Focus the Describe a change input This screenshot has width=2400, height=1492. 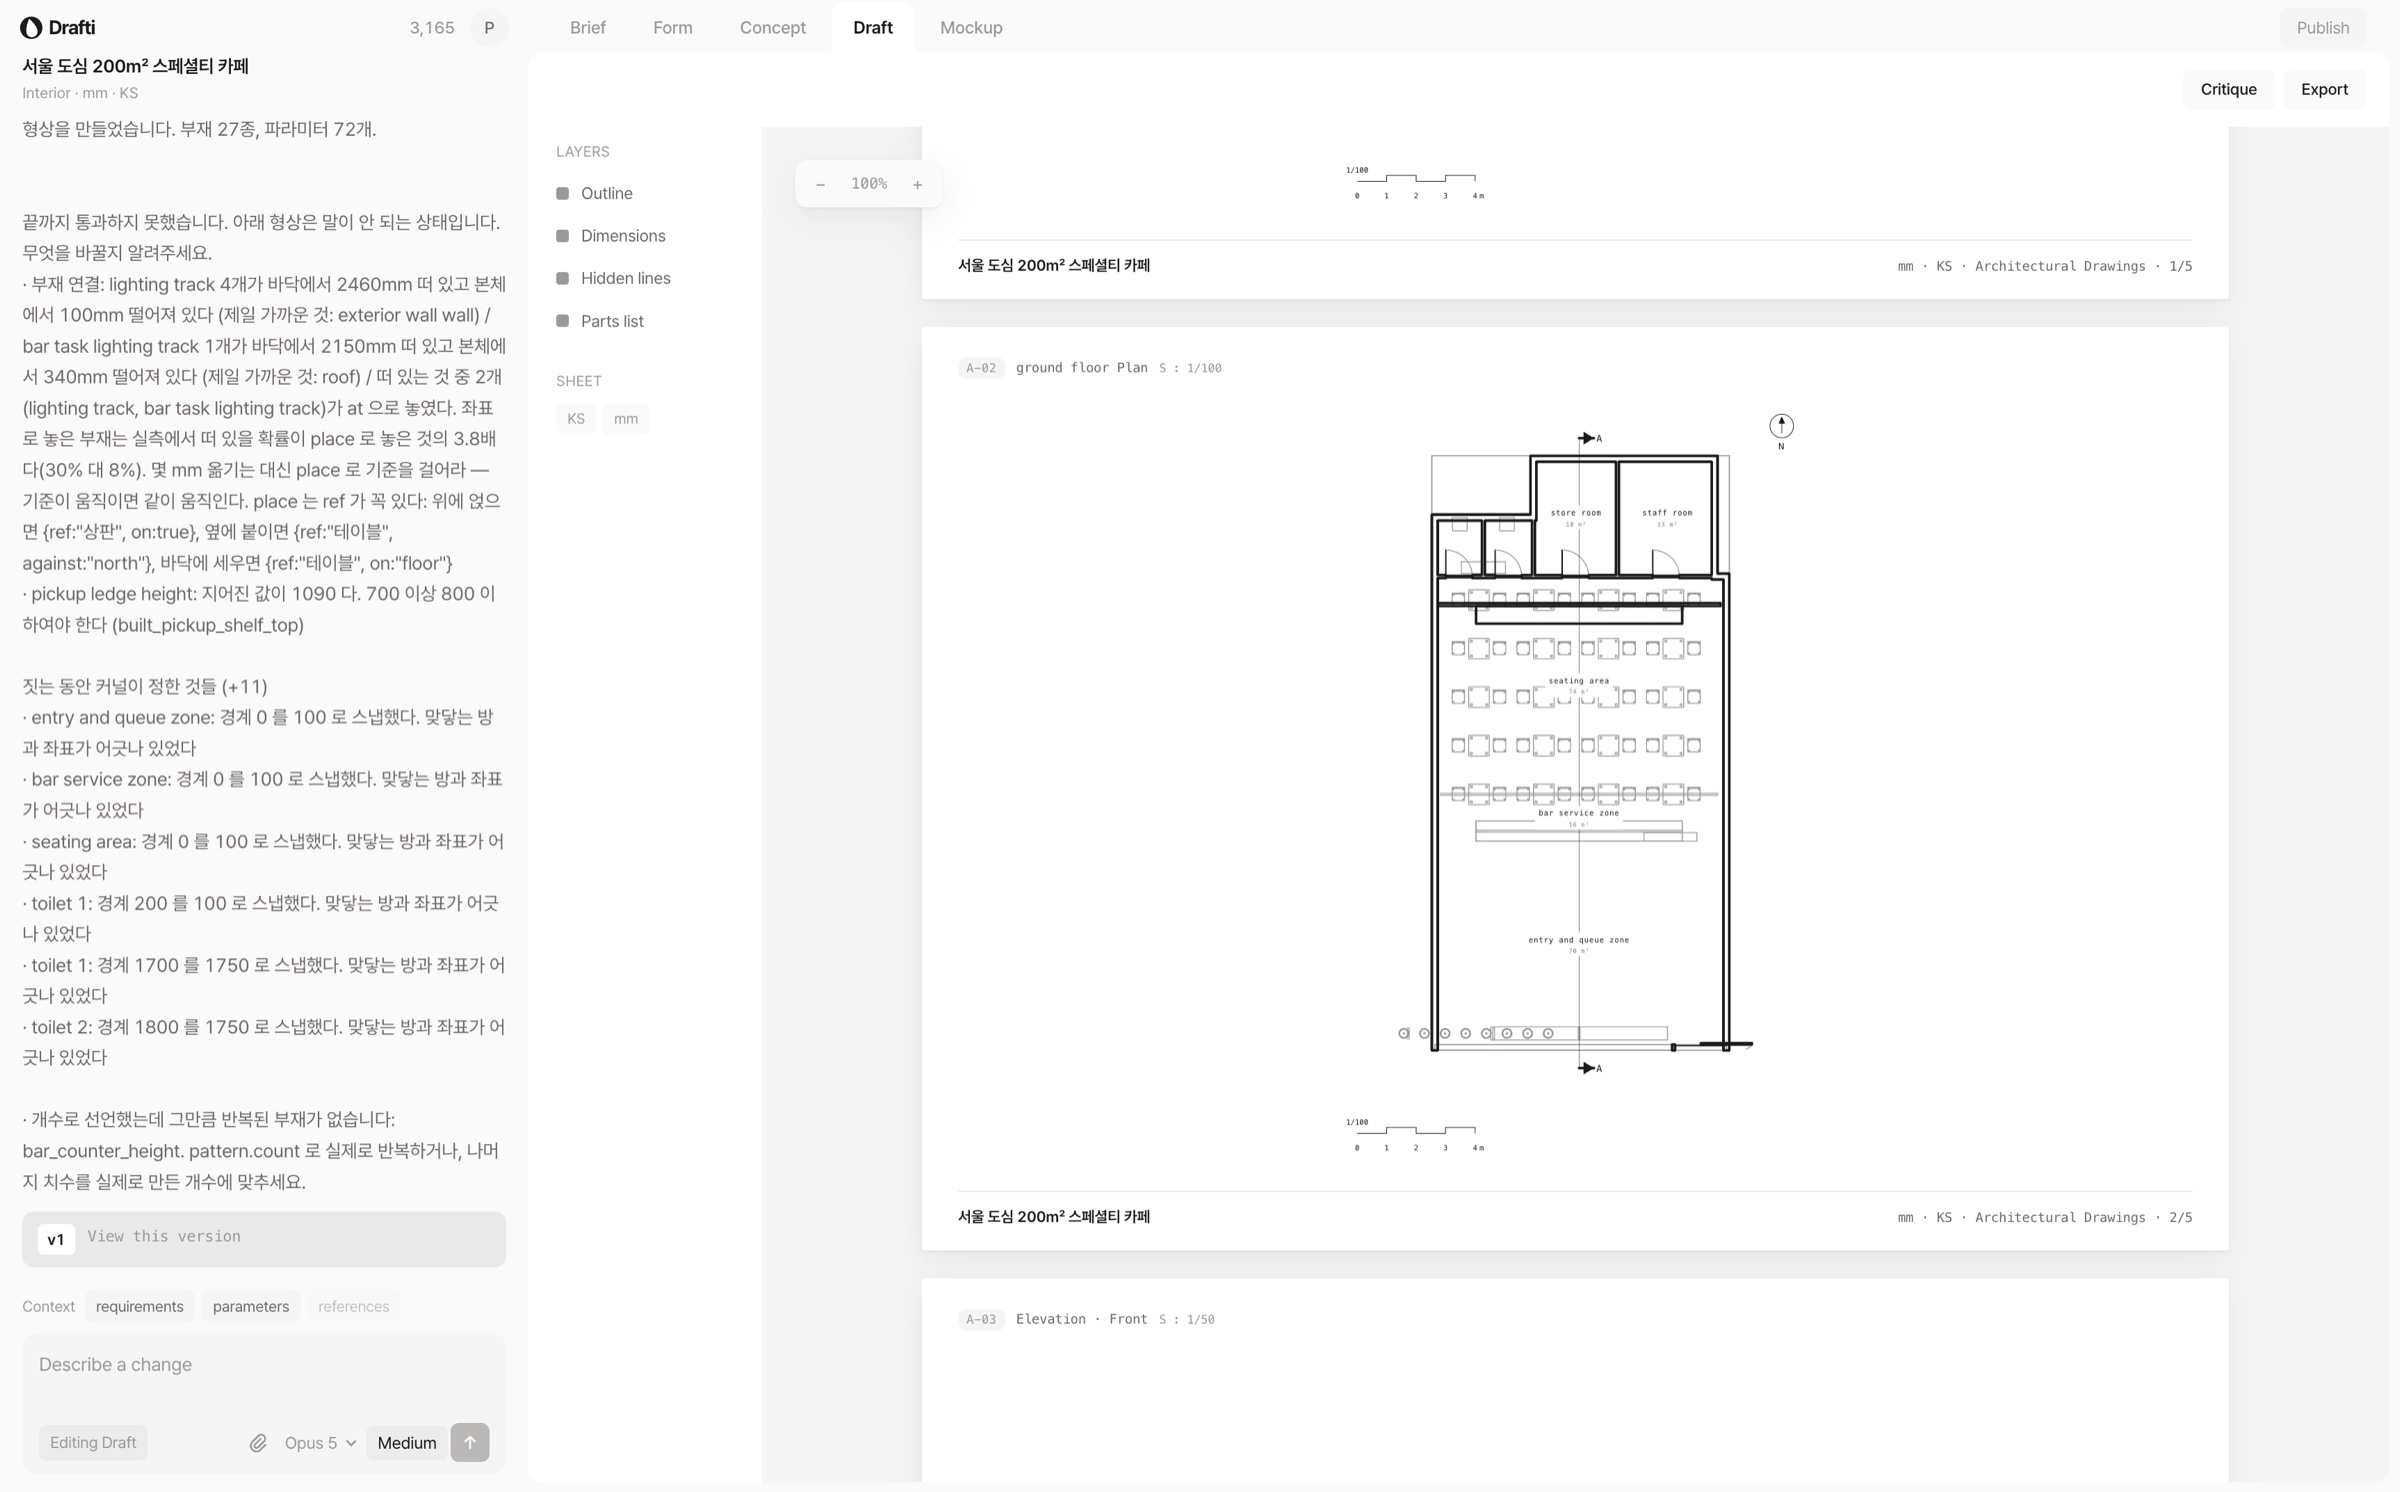point(264,1366)
